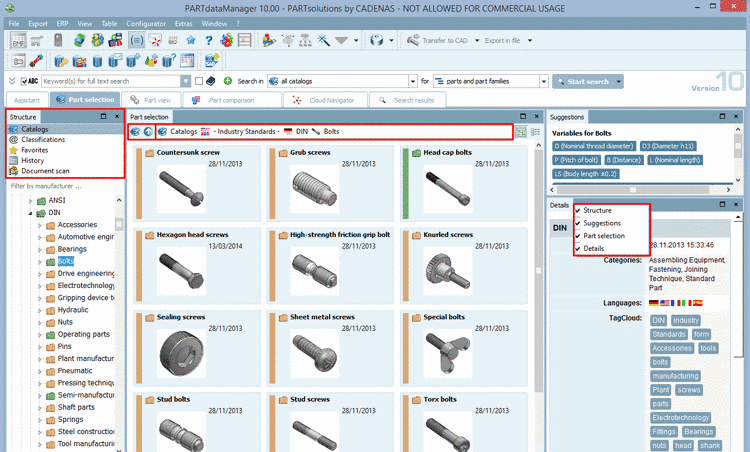Image resolution: width=750 pixels, height=452 pixels.
Task: Click the green plus icon in search bar
Action: tap(228, 81)
